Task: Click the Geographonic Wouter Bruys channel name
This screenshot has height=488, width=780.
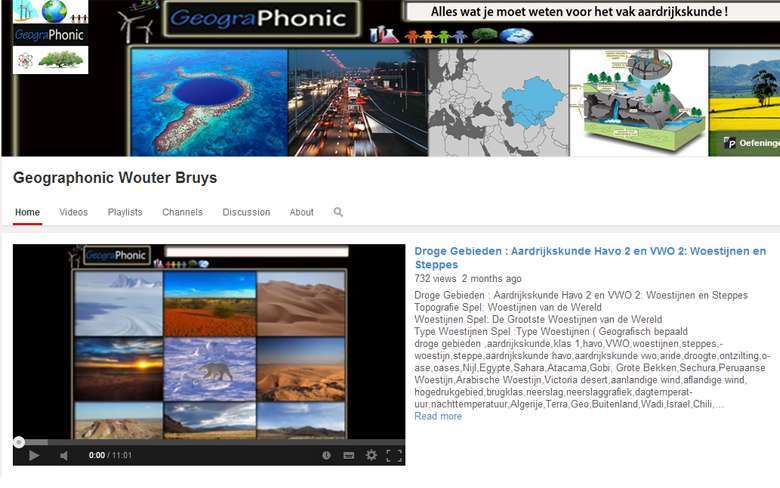Action: click(115, 178)
